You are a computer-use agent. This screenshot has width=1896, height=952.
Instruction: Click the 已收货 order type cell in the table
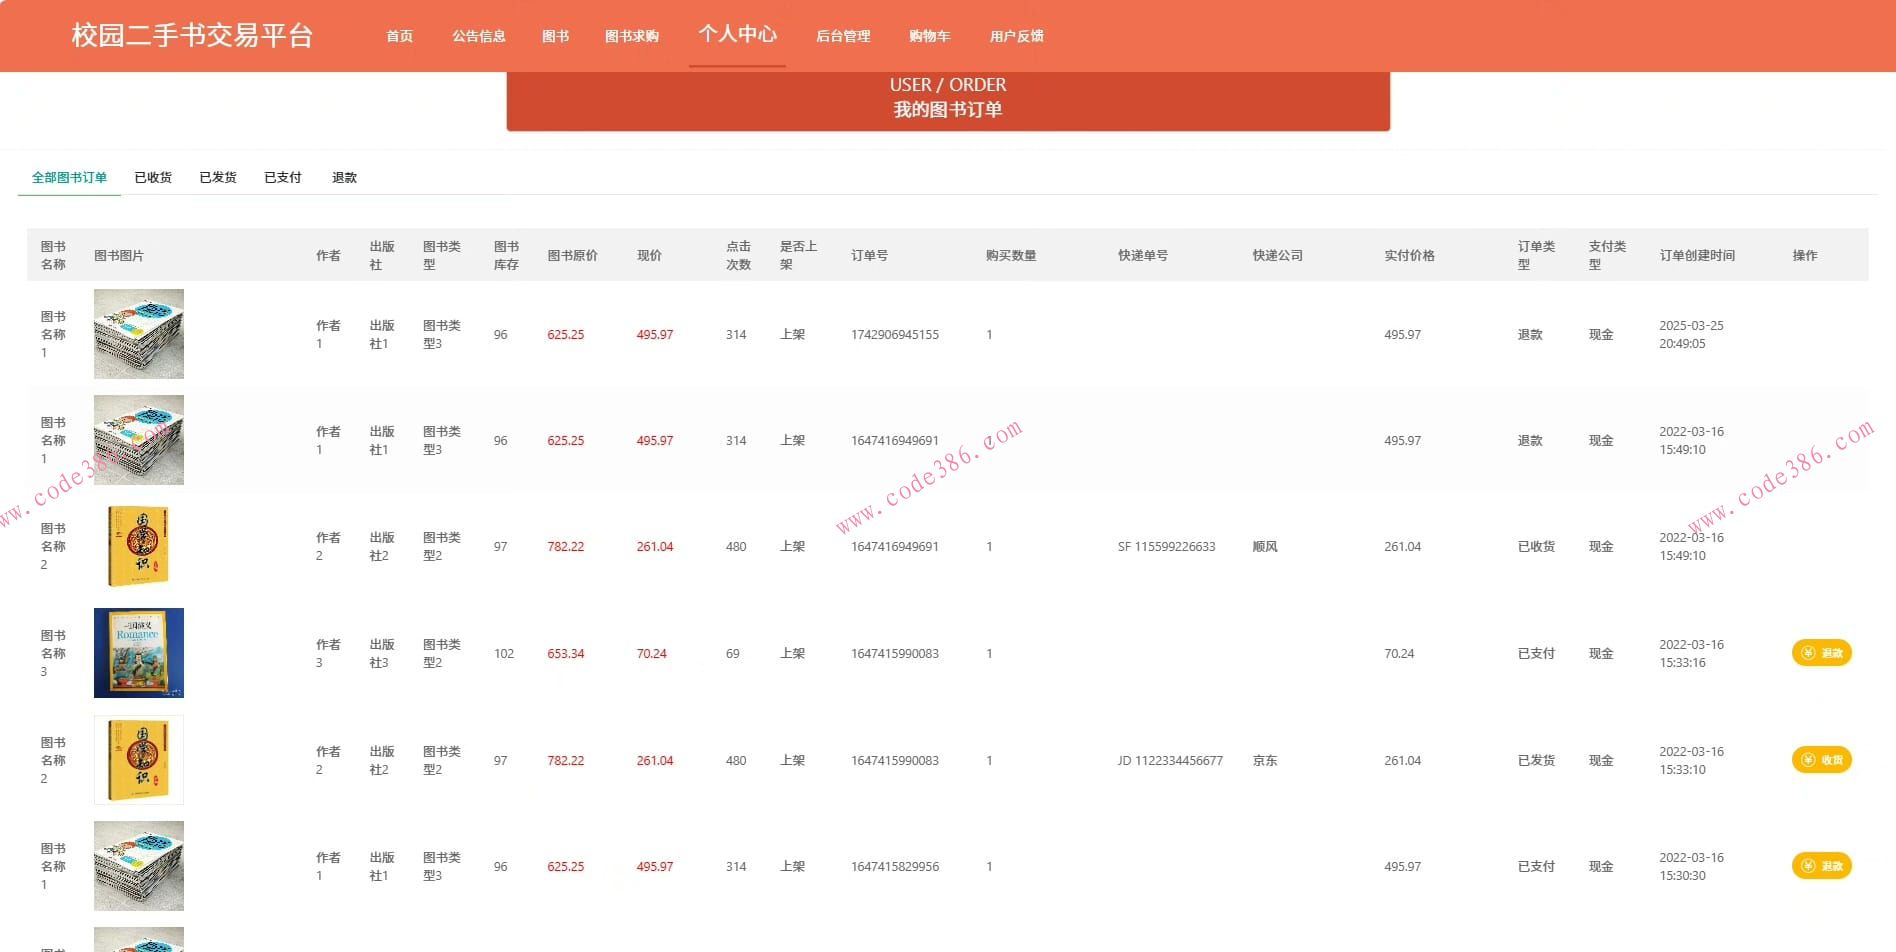coord(1536,547)
